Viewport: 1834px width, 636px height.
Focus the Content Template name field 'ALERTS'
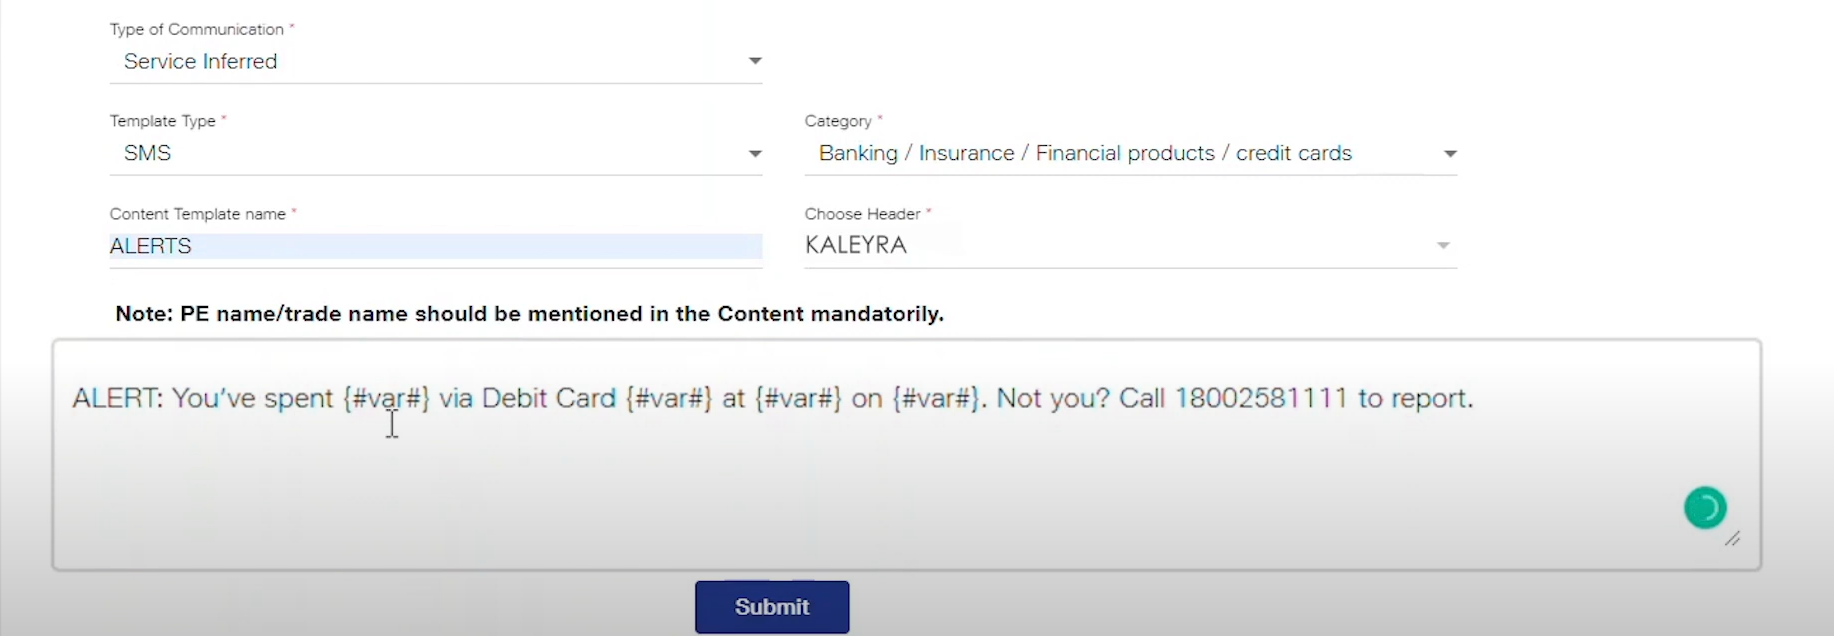436,246
